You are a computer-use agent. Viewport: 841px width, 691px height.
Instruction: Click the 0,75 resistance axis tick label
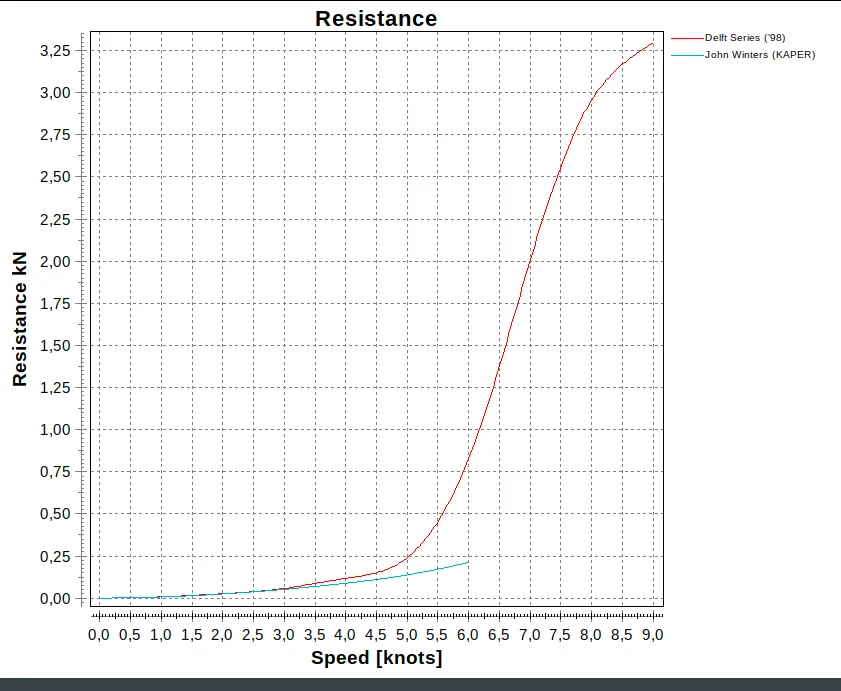(54, 472)
